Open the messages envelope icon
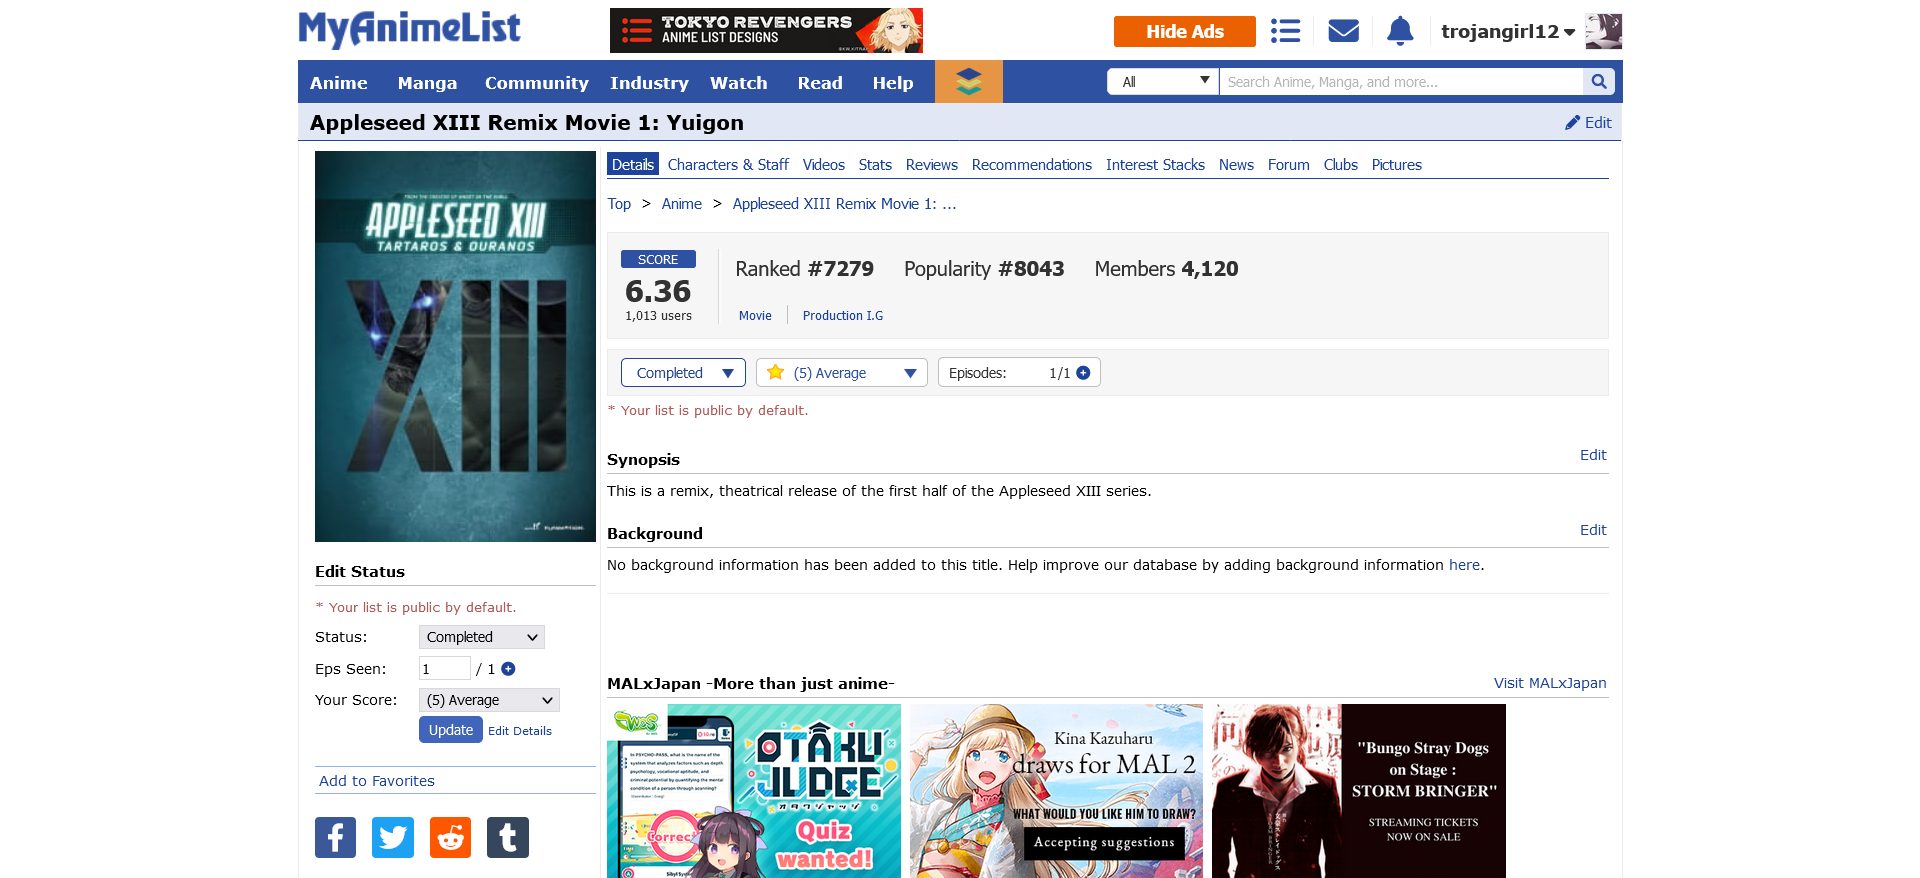Viewport: 1920px width, 878px height. coord(1343,31)
